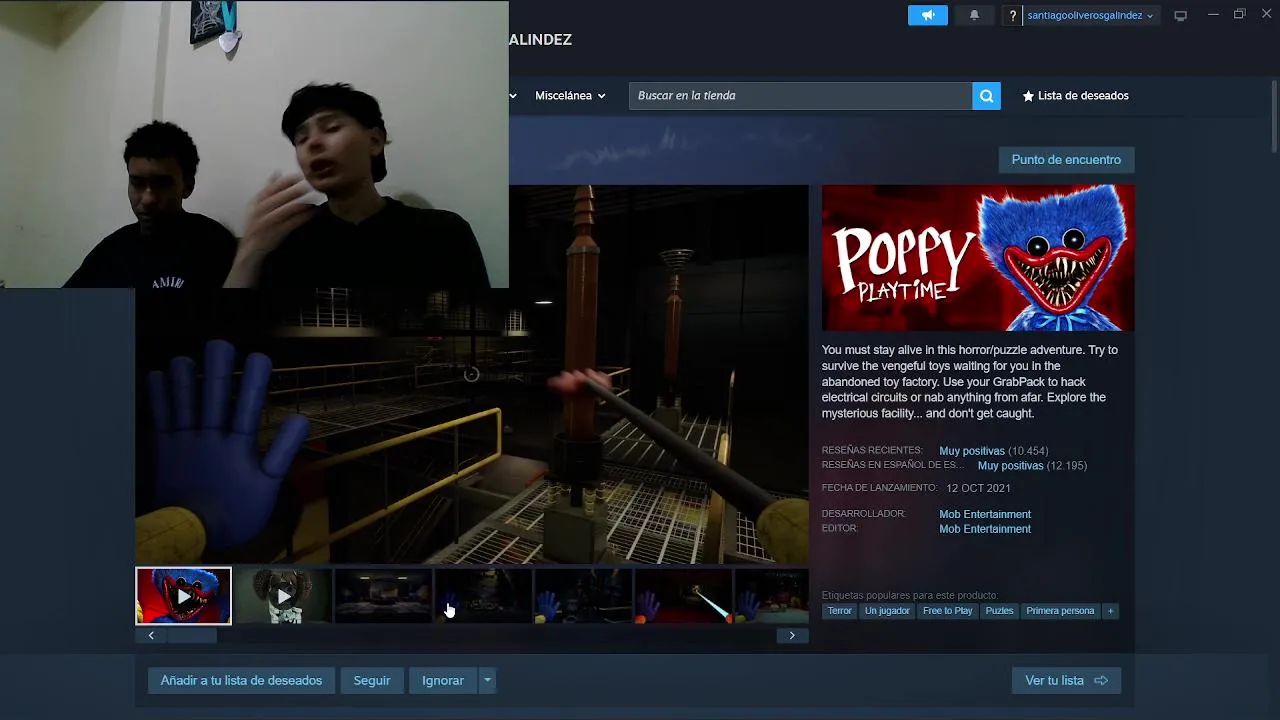Click the Poppy Playtime header banner image
1280x720 pixels.
[978, 257]
